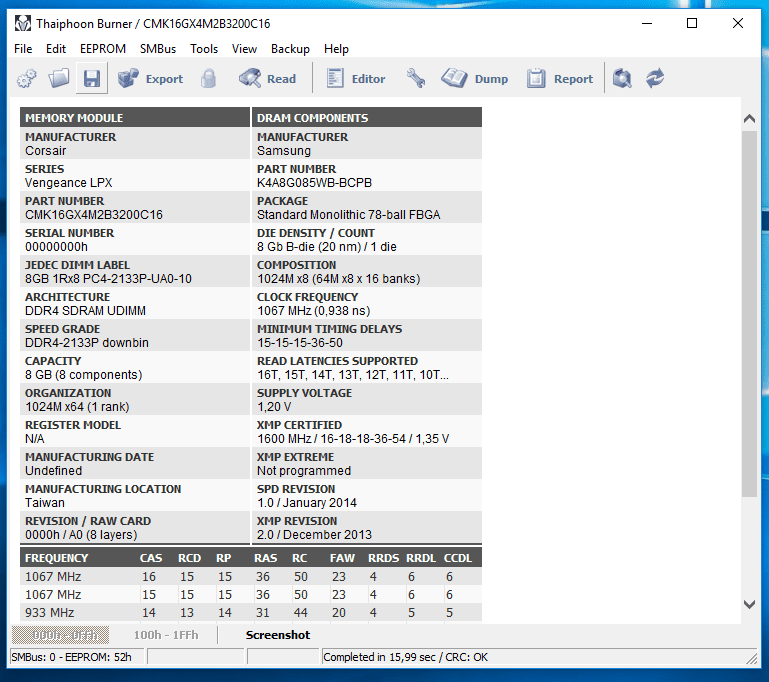Click the Taiwan manufacturing location value

pos(45,503)
